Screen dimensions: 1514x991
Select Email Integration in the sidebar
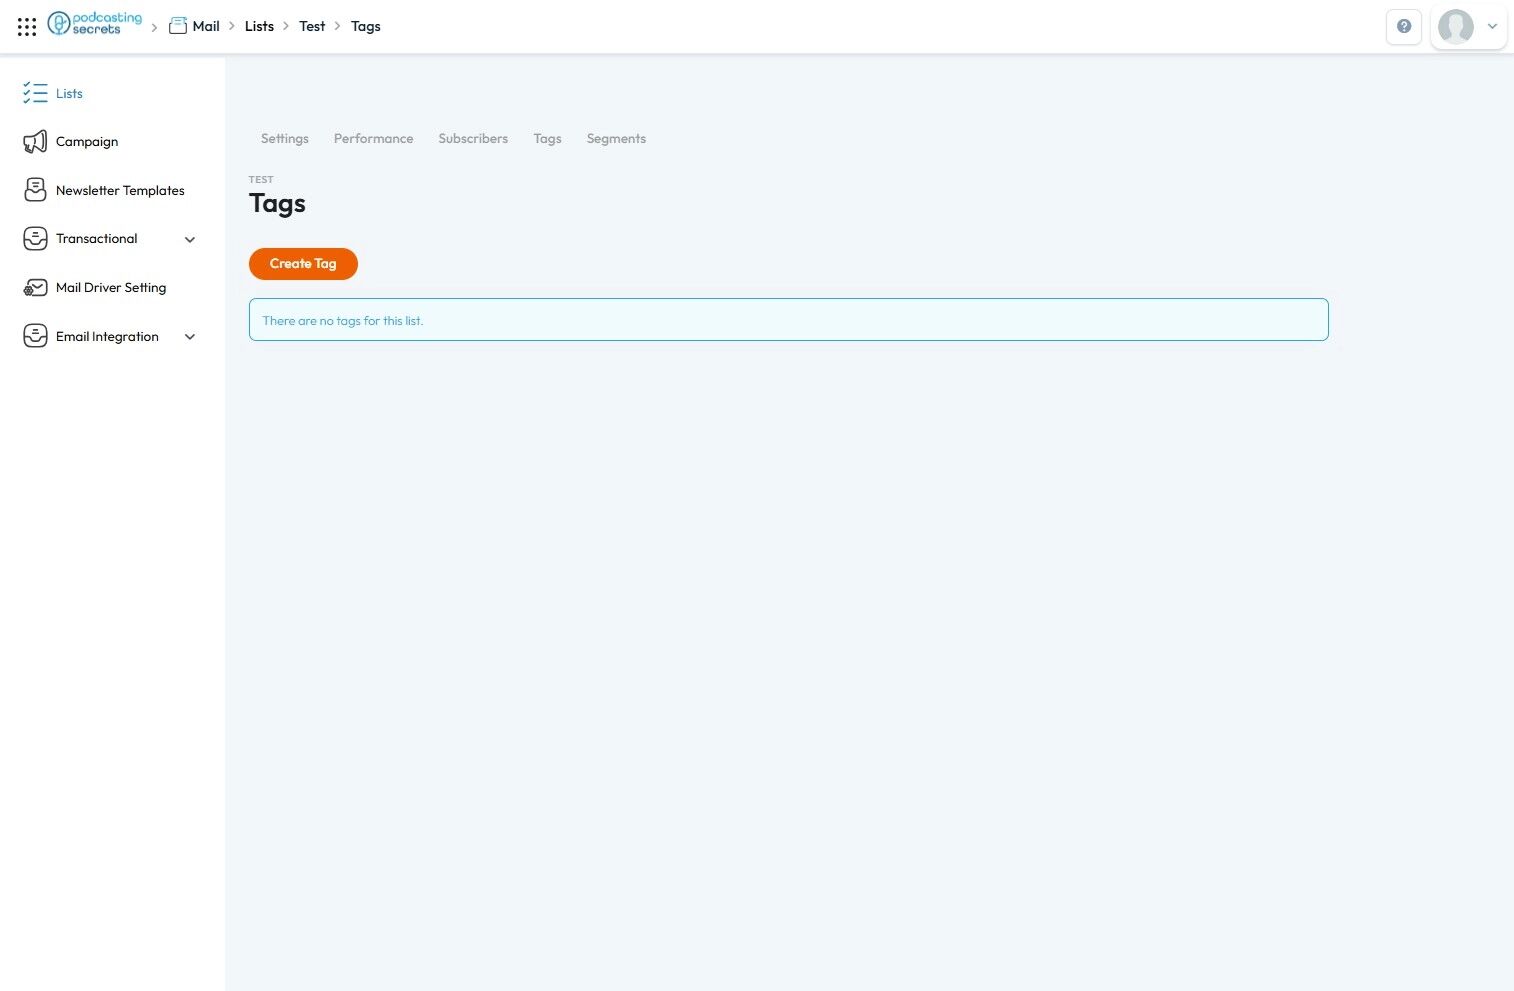[107, 337]
